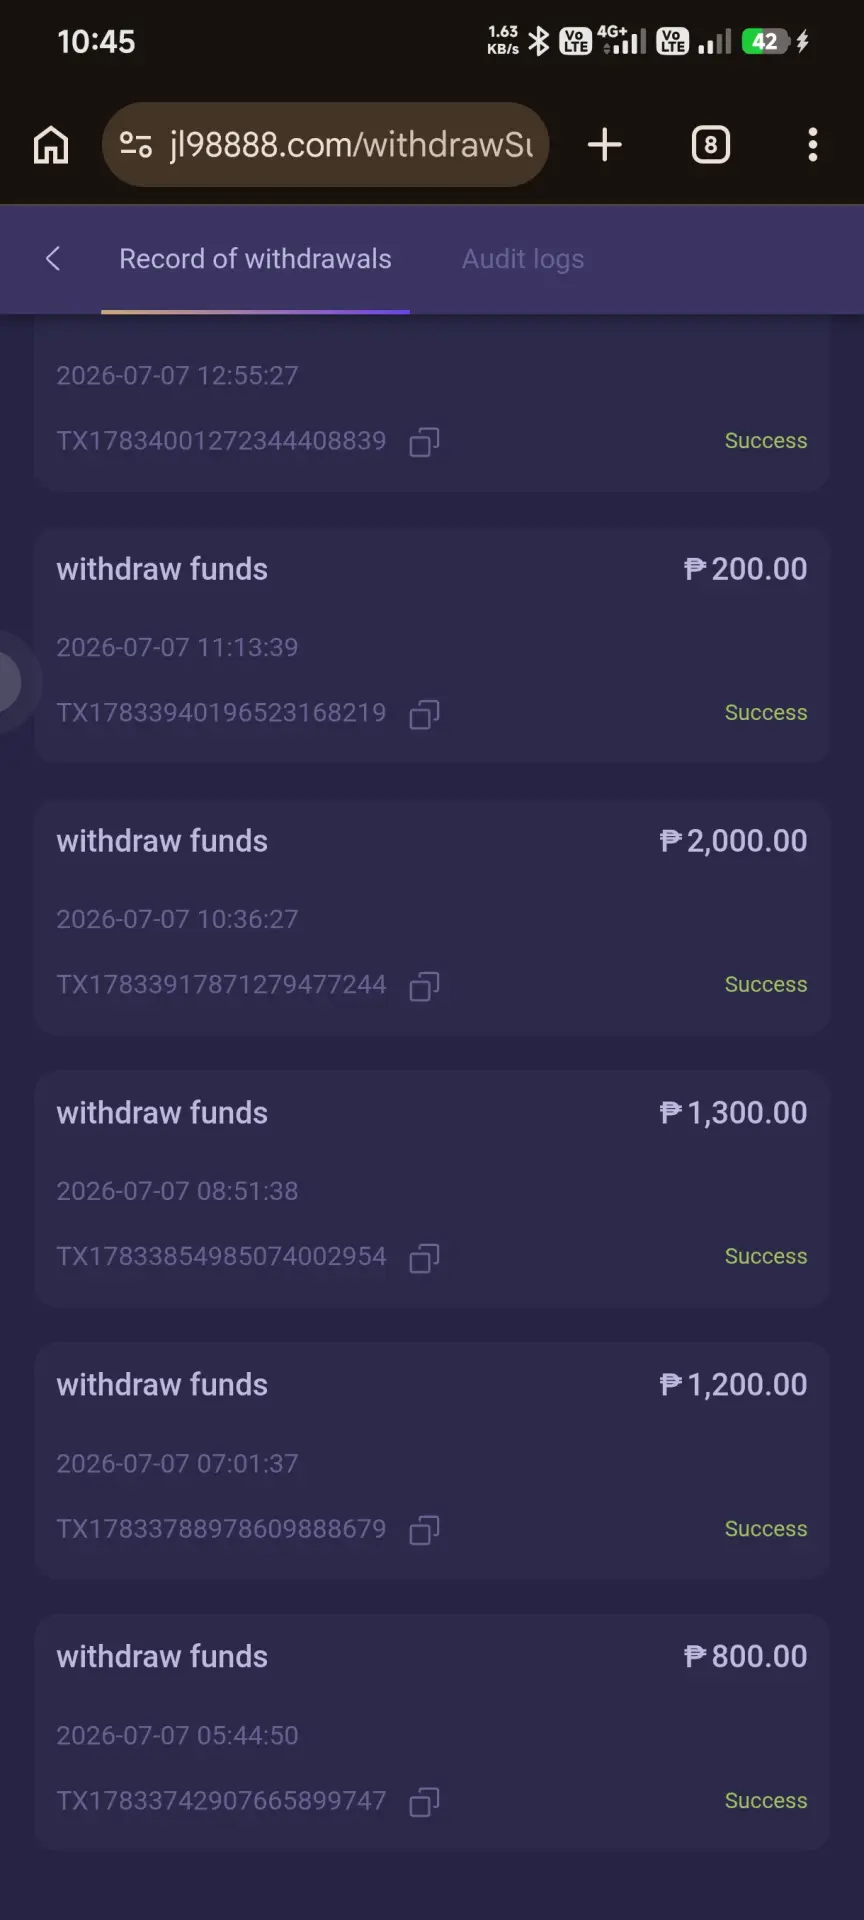The width and height of the screenshot is (864, 1920).
Task: Tap Success status of the ₱200.00 withdrawal
Action: (x=766, y=713)
